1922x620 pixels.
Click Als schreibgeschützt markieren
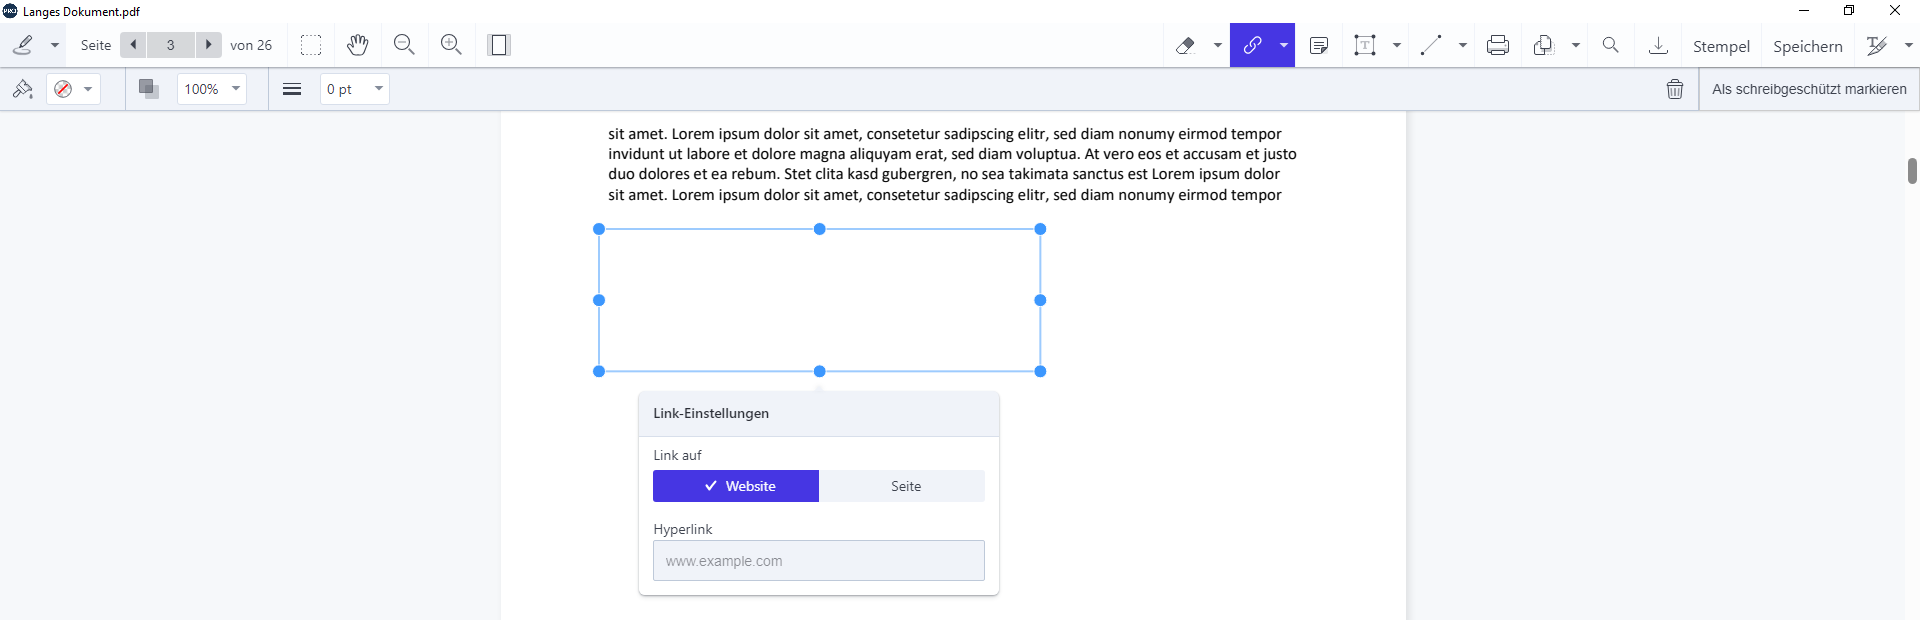[1809, 89]
